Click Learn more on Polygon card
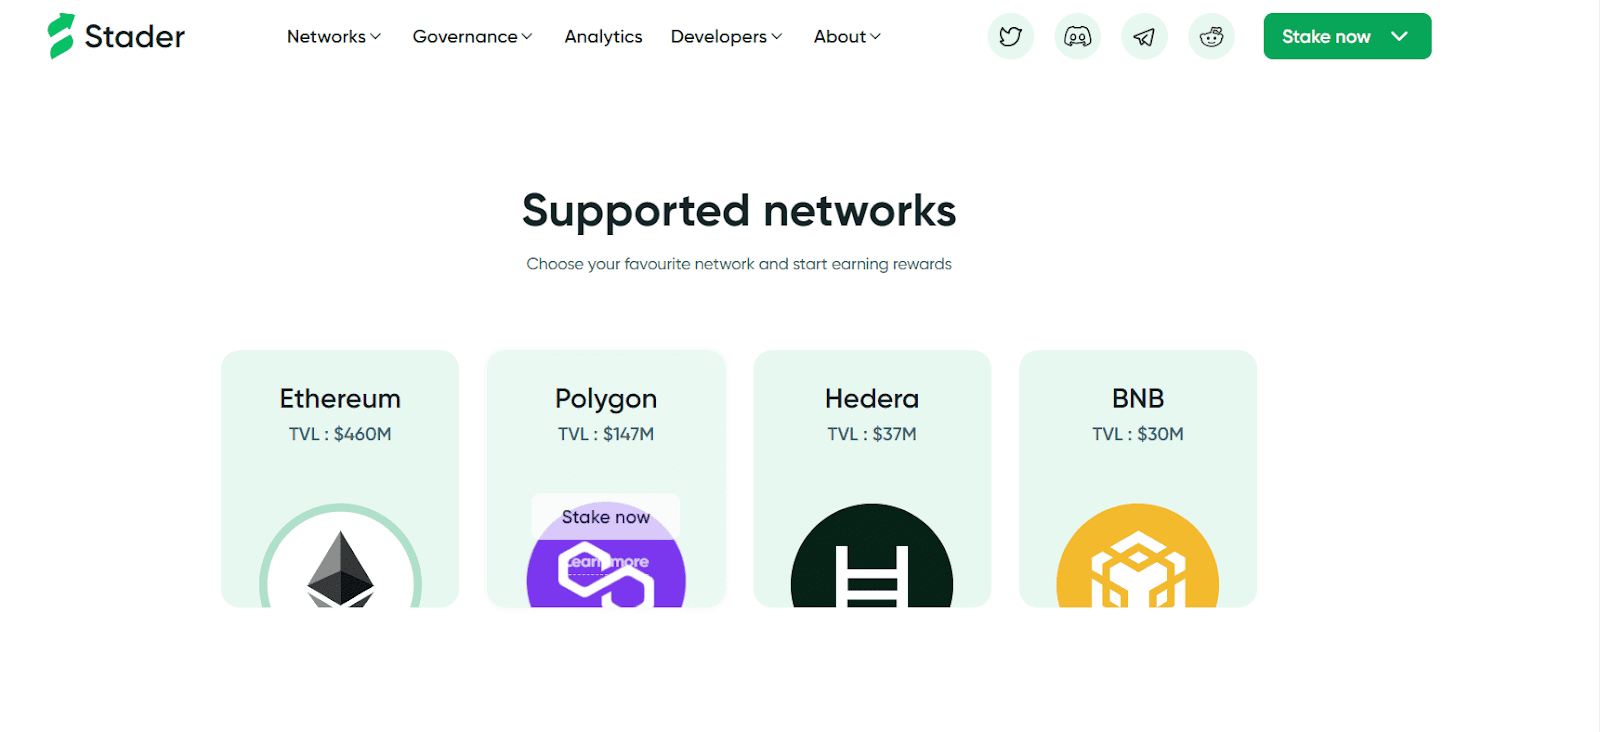 pyautogui.click(x=608, y=562)
